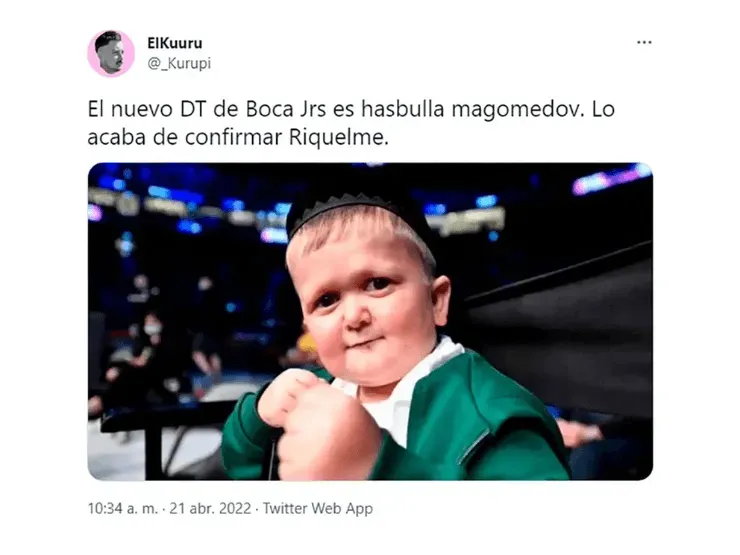This screenshot has width=740, height=555.
Task: Click the 10:34 a. m. timestamp
Action: (x=123, y=508)
